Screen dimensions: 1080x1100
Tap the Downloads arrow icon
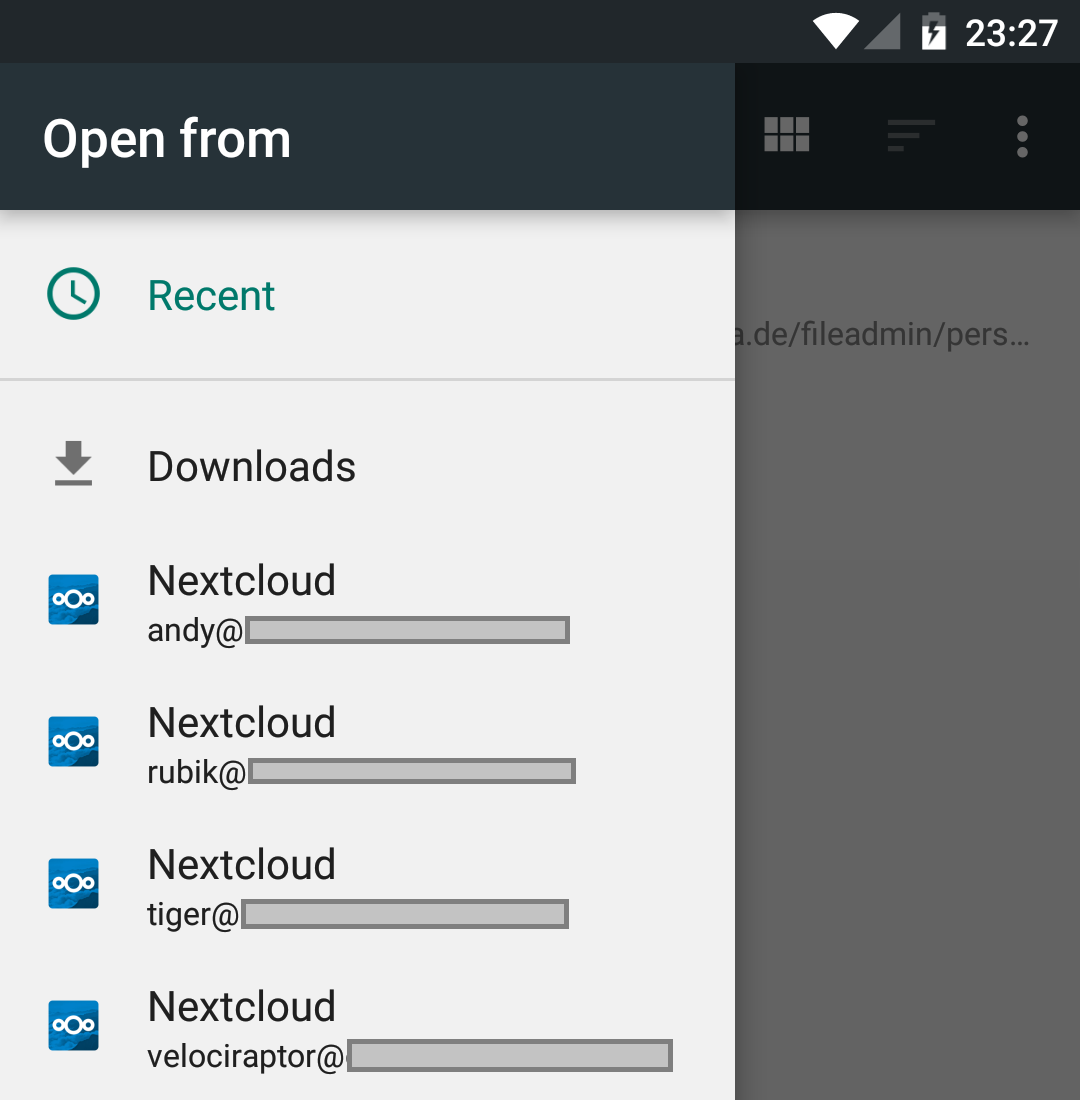[x=73, y=463]
